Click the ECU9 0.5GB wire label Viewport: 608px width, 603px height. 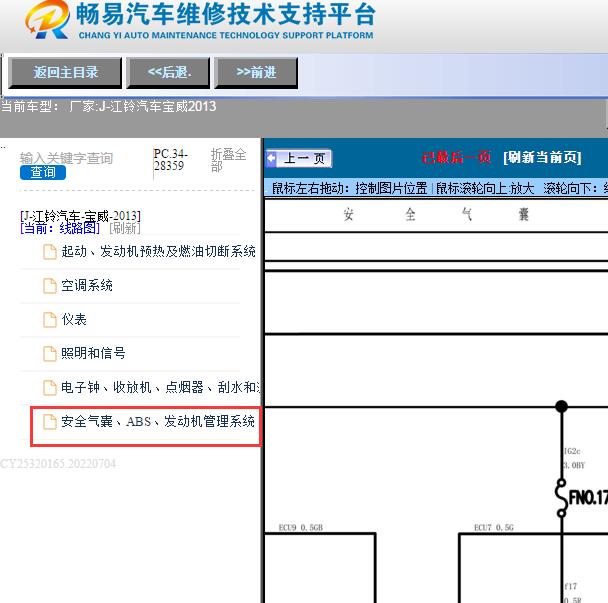click(301, 527)
